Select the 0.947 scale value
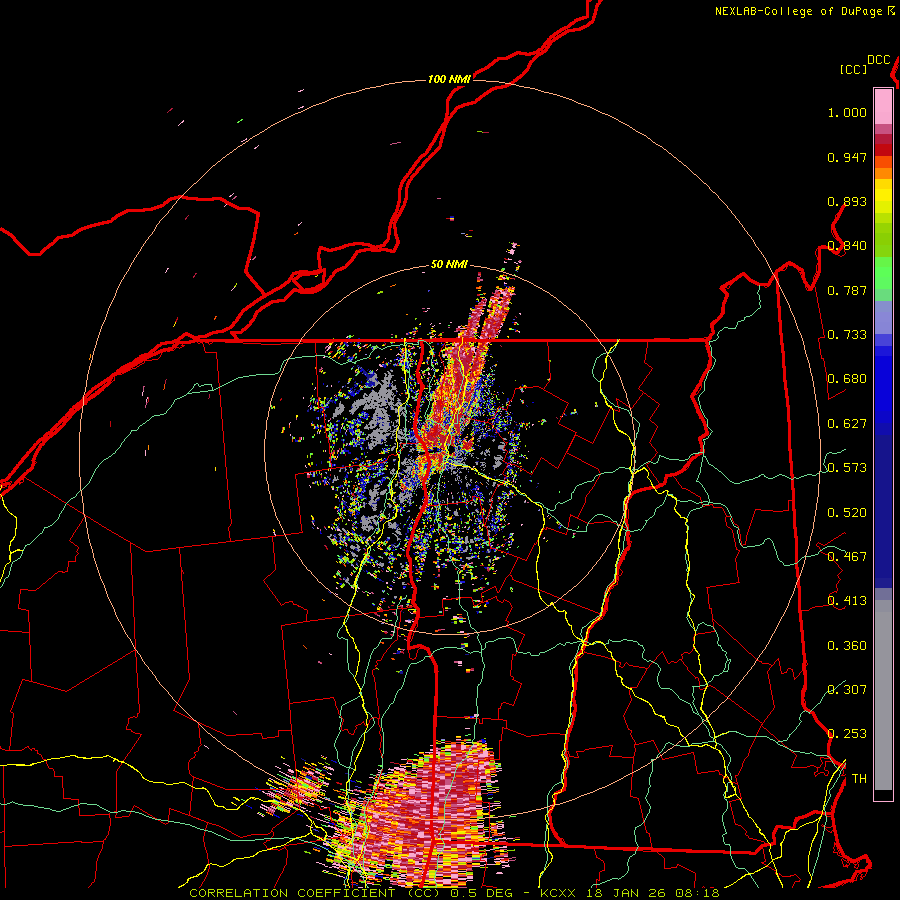This screenshot has width=900, height=900. click(847, 157)
